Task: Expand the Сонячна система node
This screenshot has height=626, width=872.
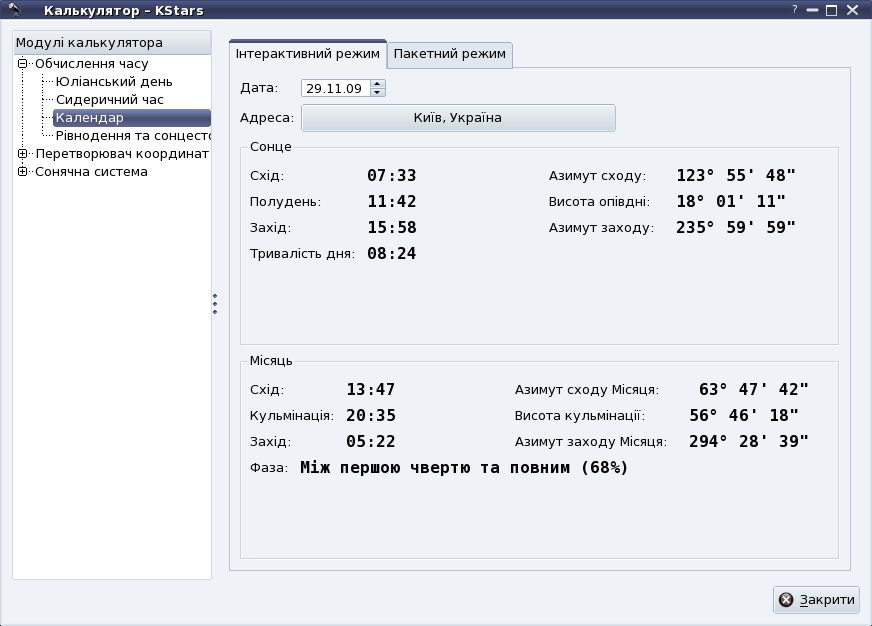Action: 22,172
